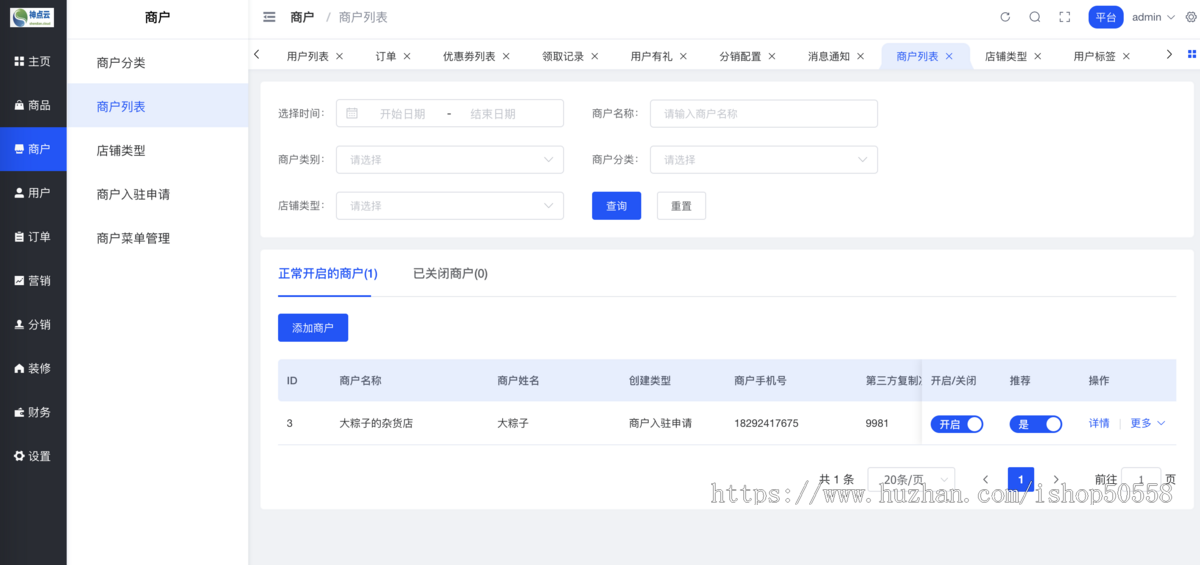
Task: Click the 前往 page number input
Action: (x=1142, y=480)
